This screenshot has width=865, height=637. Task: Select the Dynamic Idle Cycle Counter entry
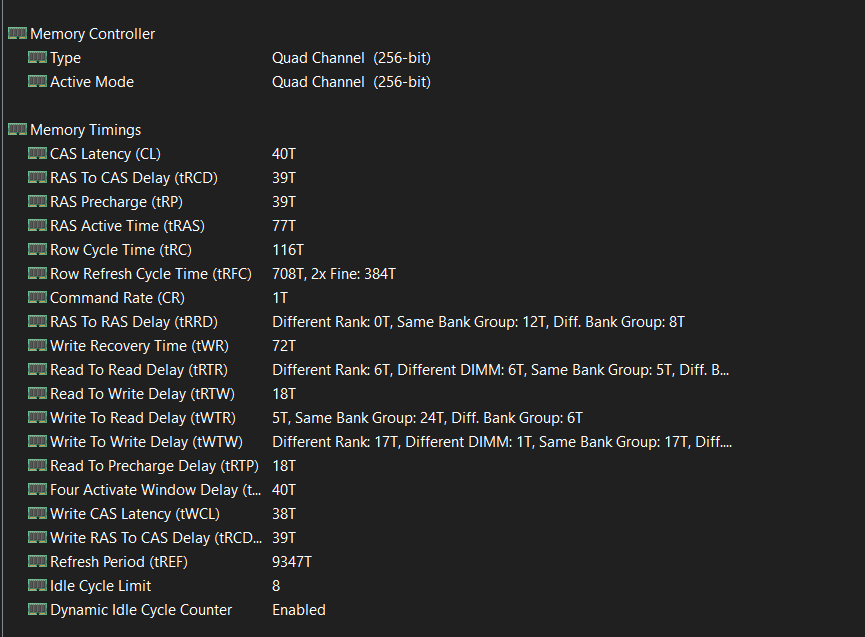click(432, 609)
